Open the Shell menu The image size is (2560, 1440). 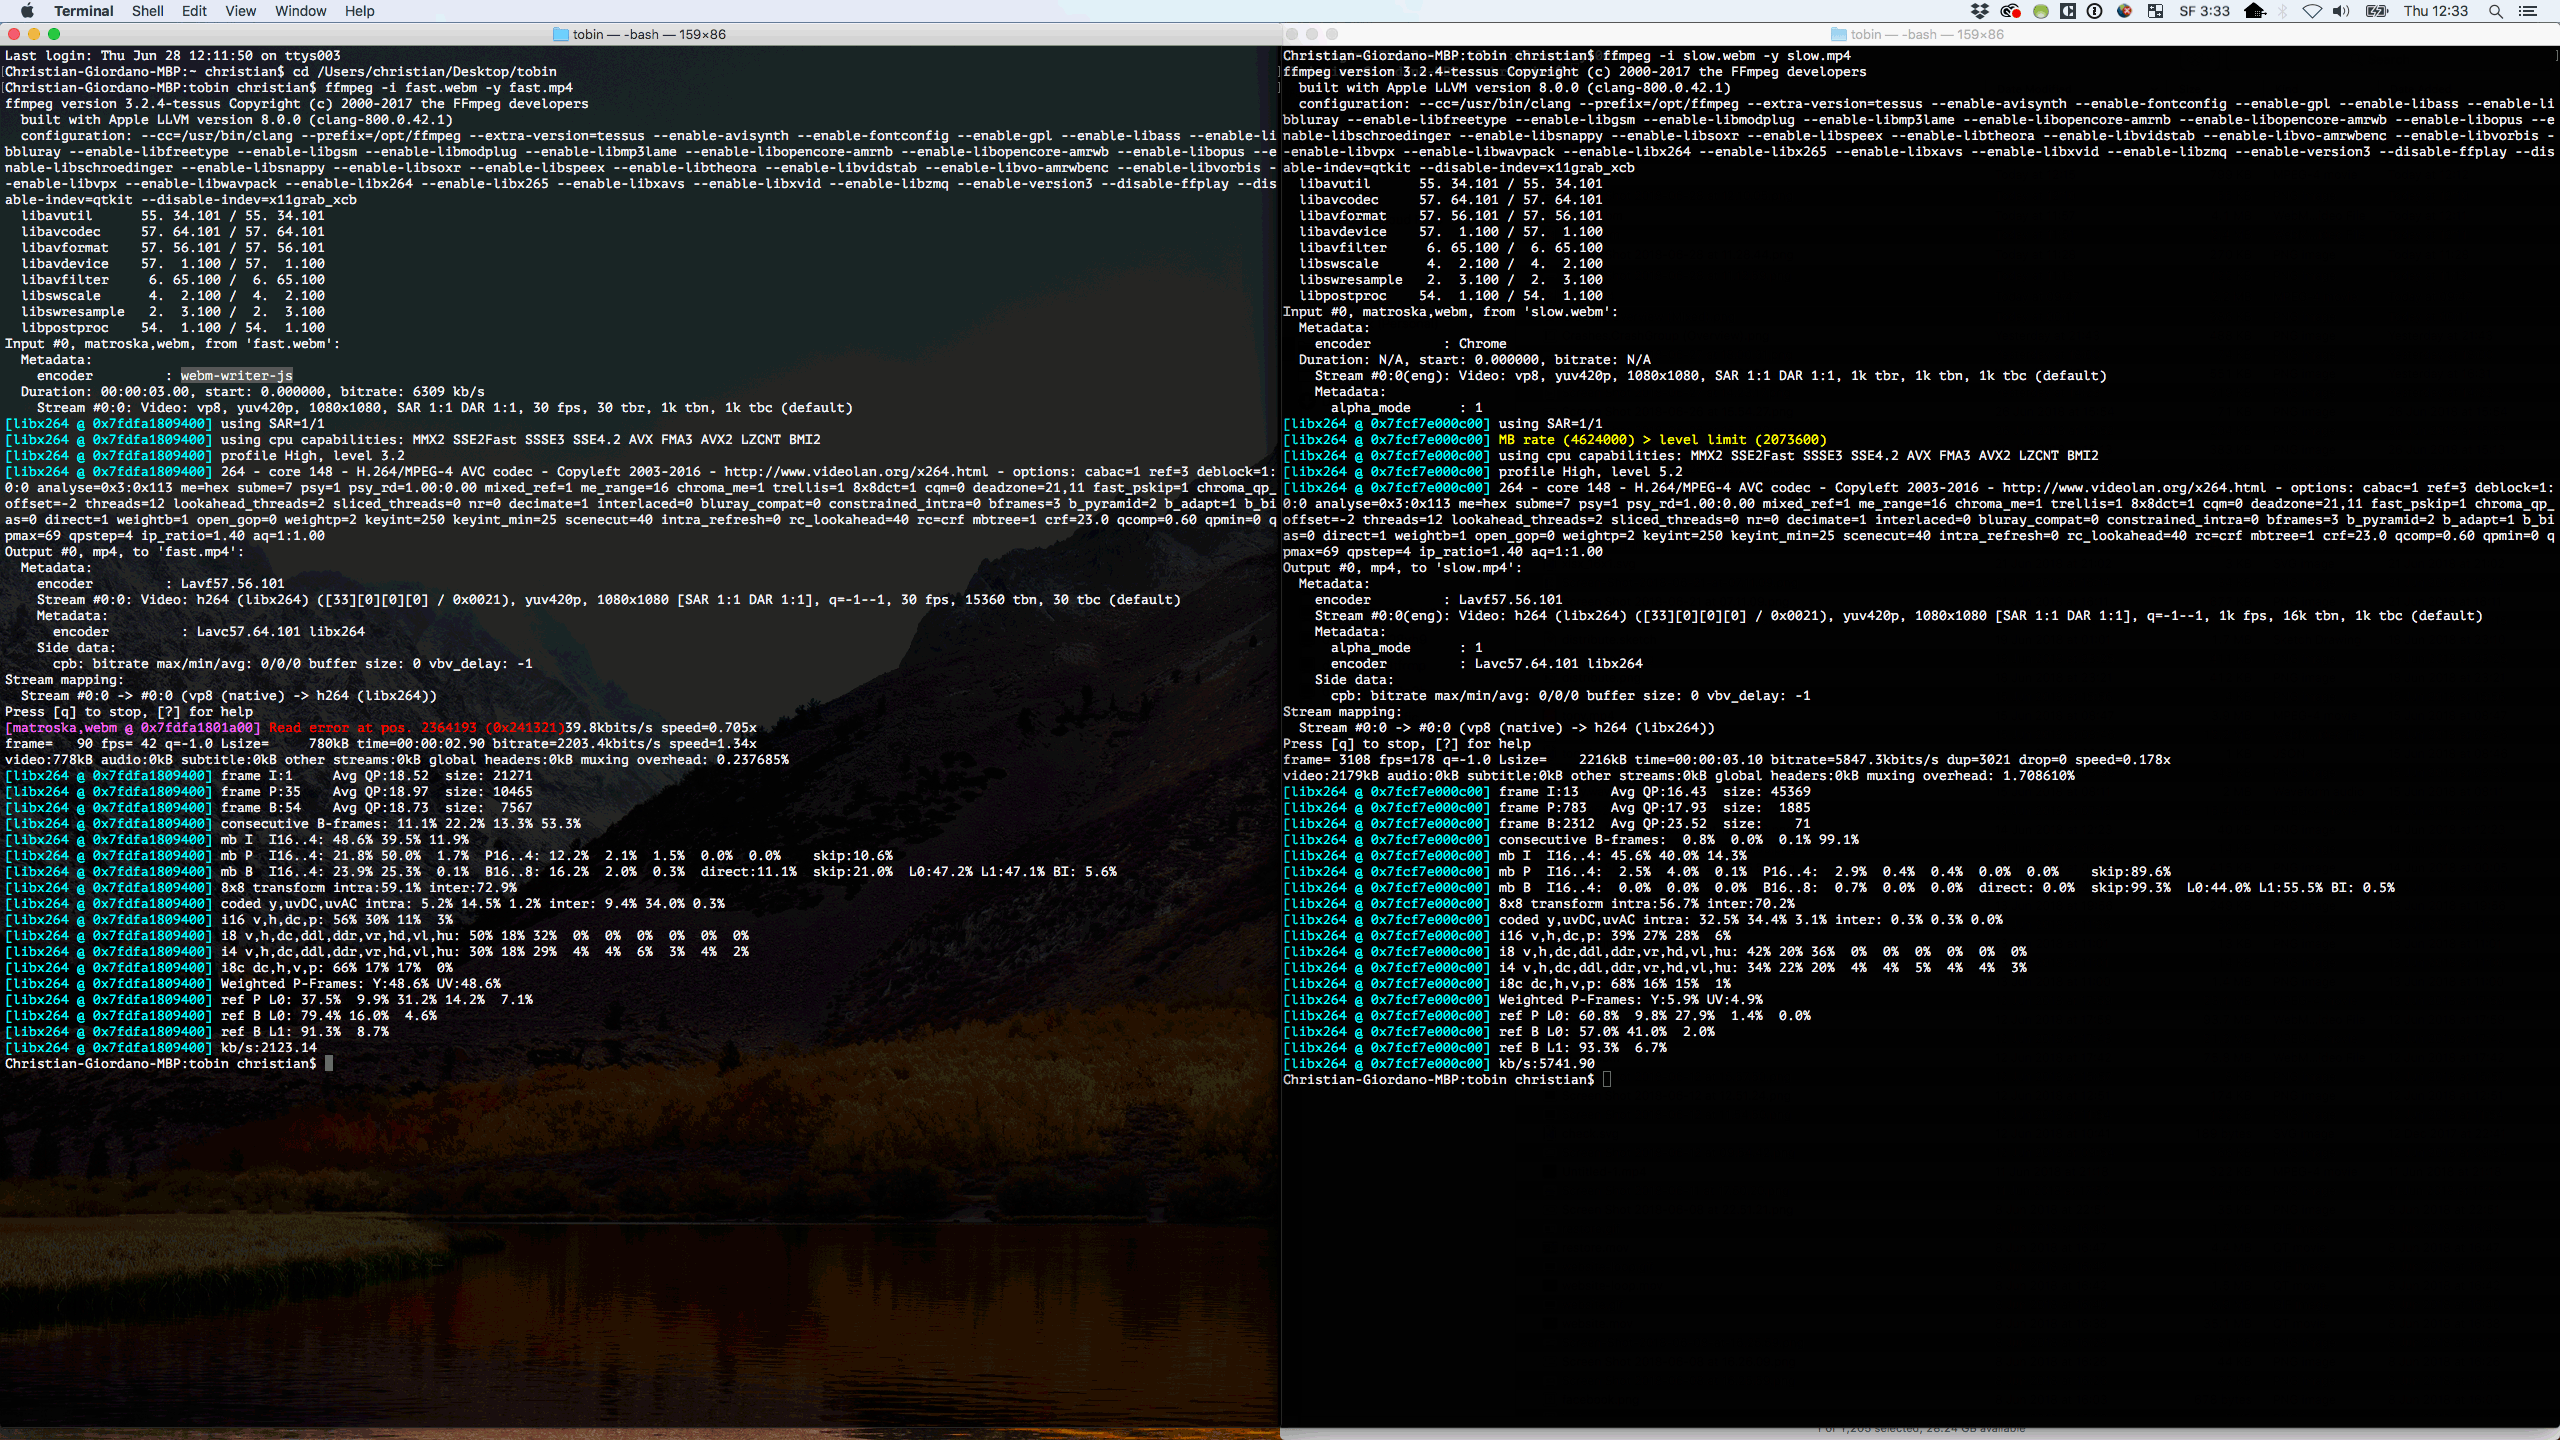147,11
